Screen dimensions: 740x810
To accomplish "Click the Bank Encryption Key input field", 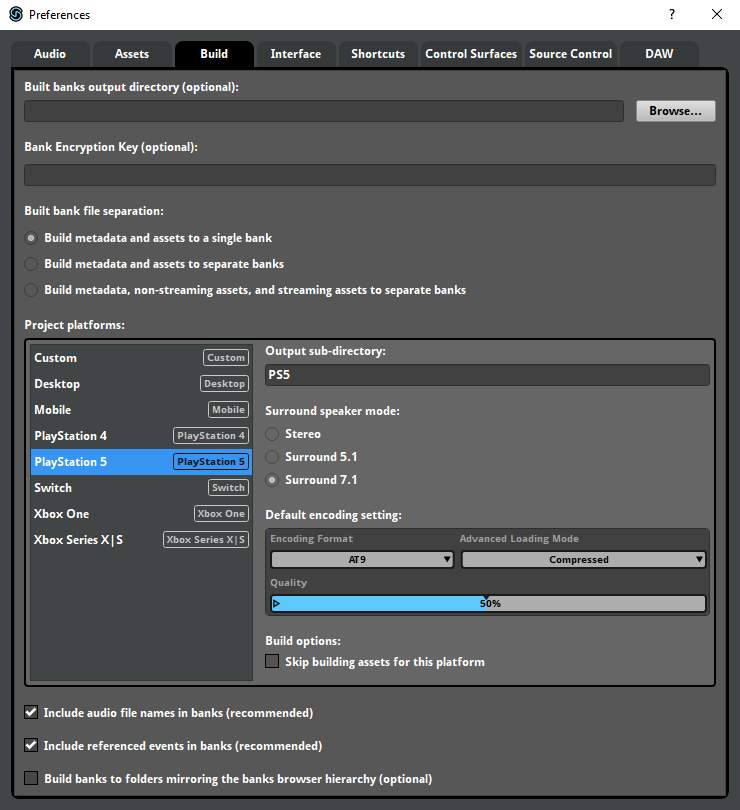I will (x=370, y=174).
